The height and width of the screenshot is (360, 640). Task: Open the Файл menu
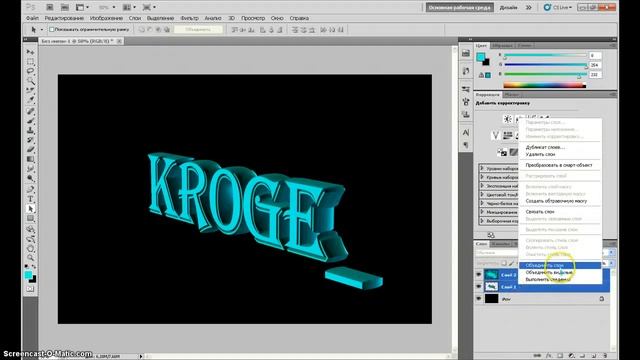(x=32, y=18)
